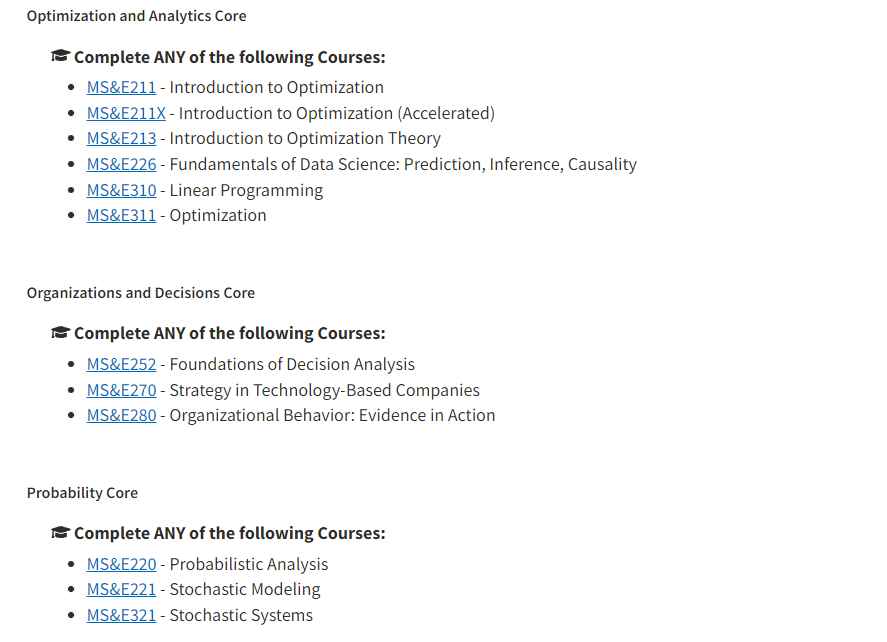887x642 pixels.
Task: Open the MS&E311 Optimization link
Action: tap(121, 216)
